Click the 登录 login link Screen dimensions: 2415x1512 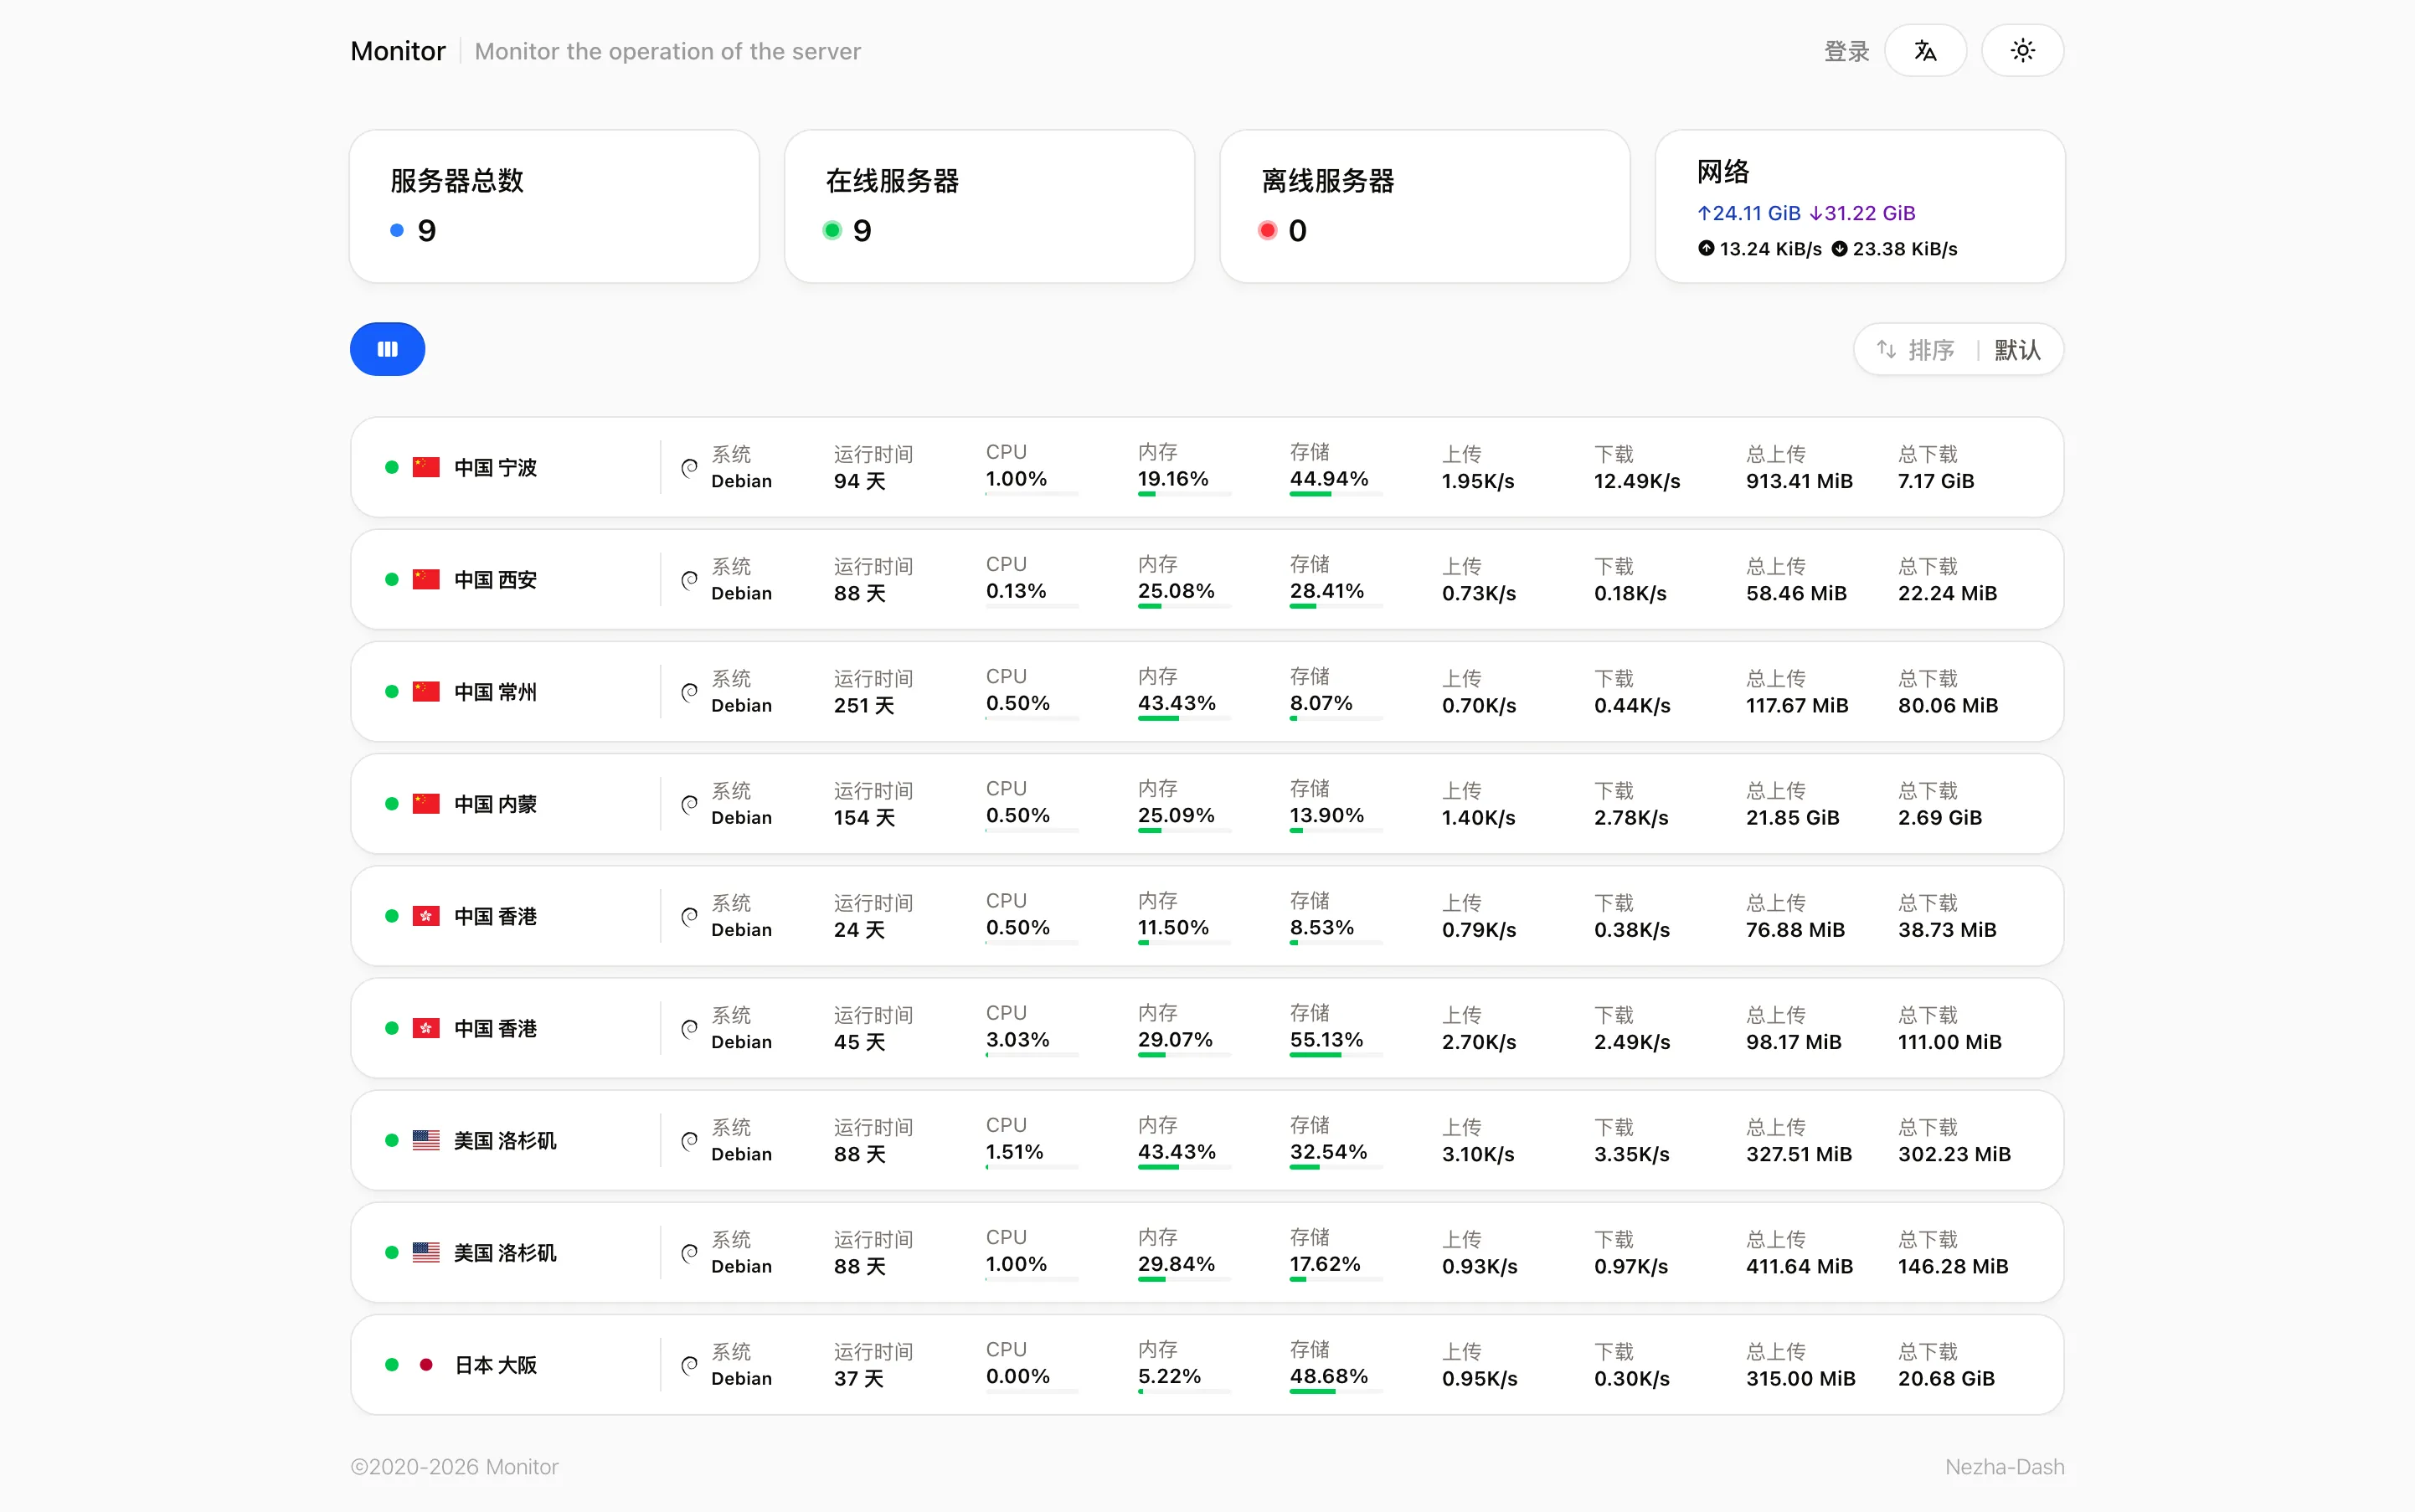[x=1846, y=52]
